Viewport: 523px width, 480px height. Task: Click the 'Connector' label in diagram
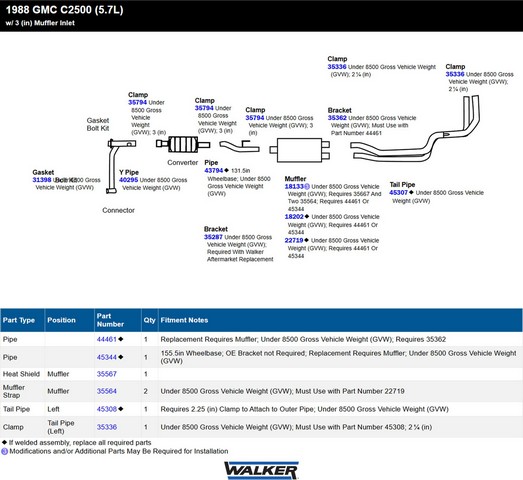click(118, 210)
